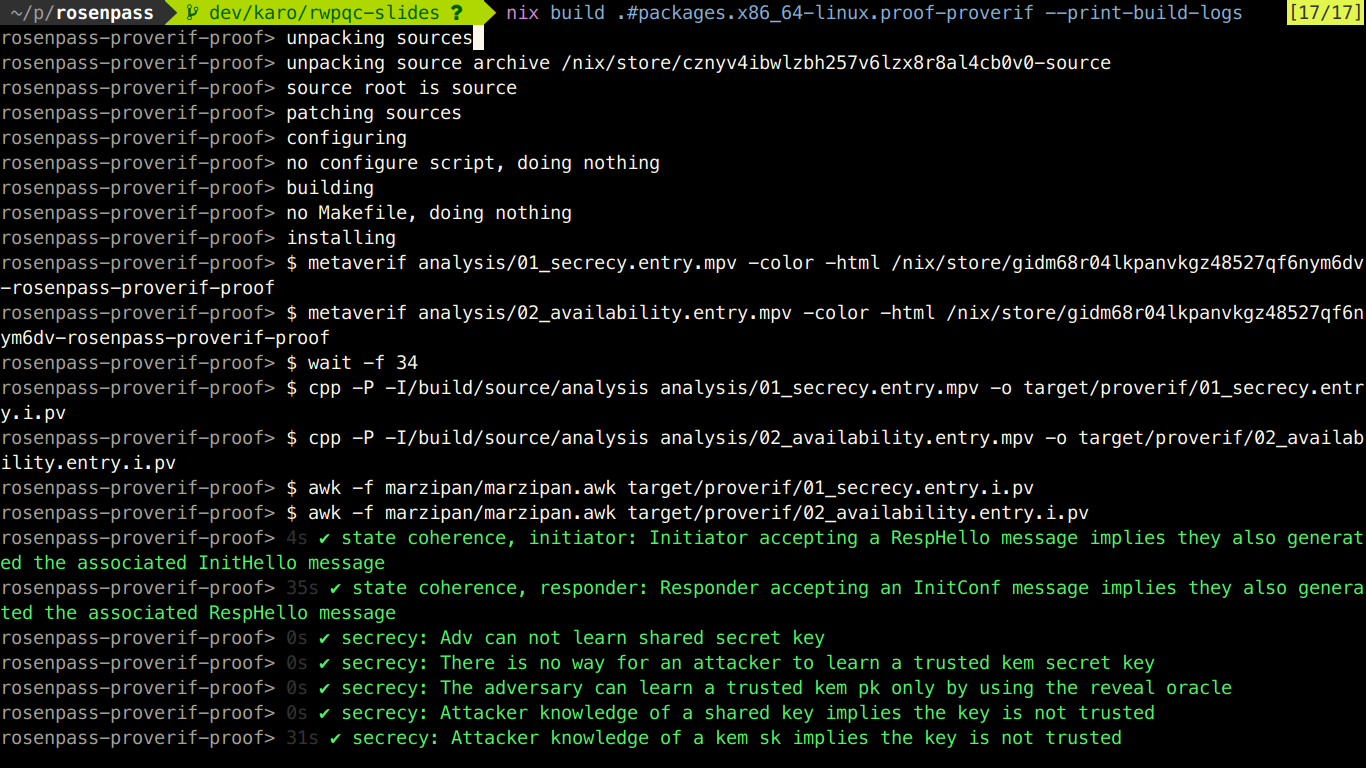The height and width of the screenshot is (768, 1366).
Task: Click the checkmark for Adv can not learn shared secret key
Action: (324, 638)
